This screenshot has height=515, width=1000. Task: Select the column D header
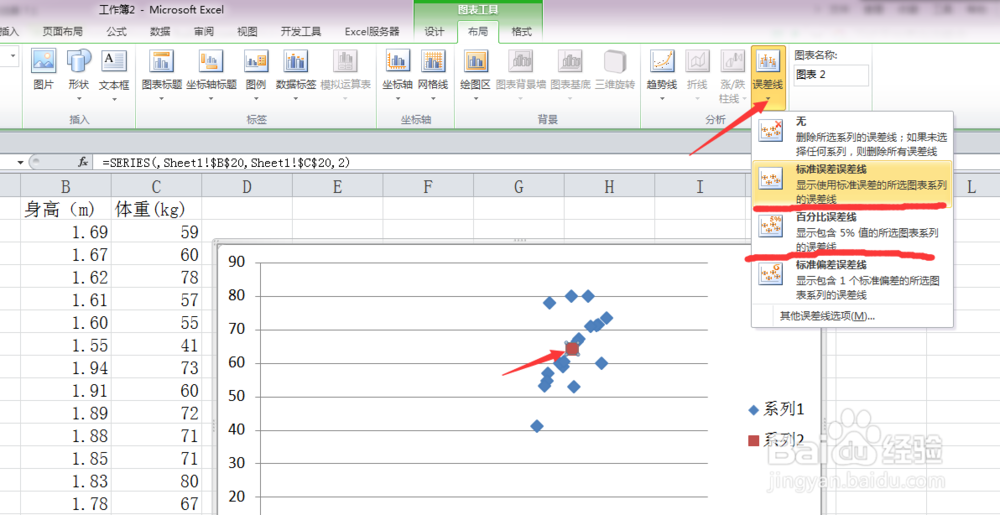(x=247, y=186)
